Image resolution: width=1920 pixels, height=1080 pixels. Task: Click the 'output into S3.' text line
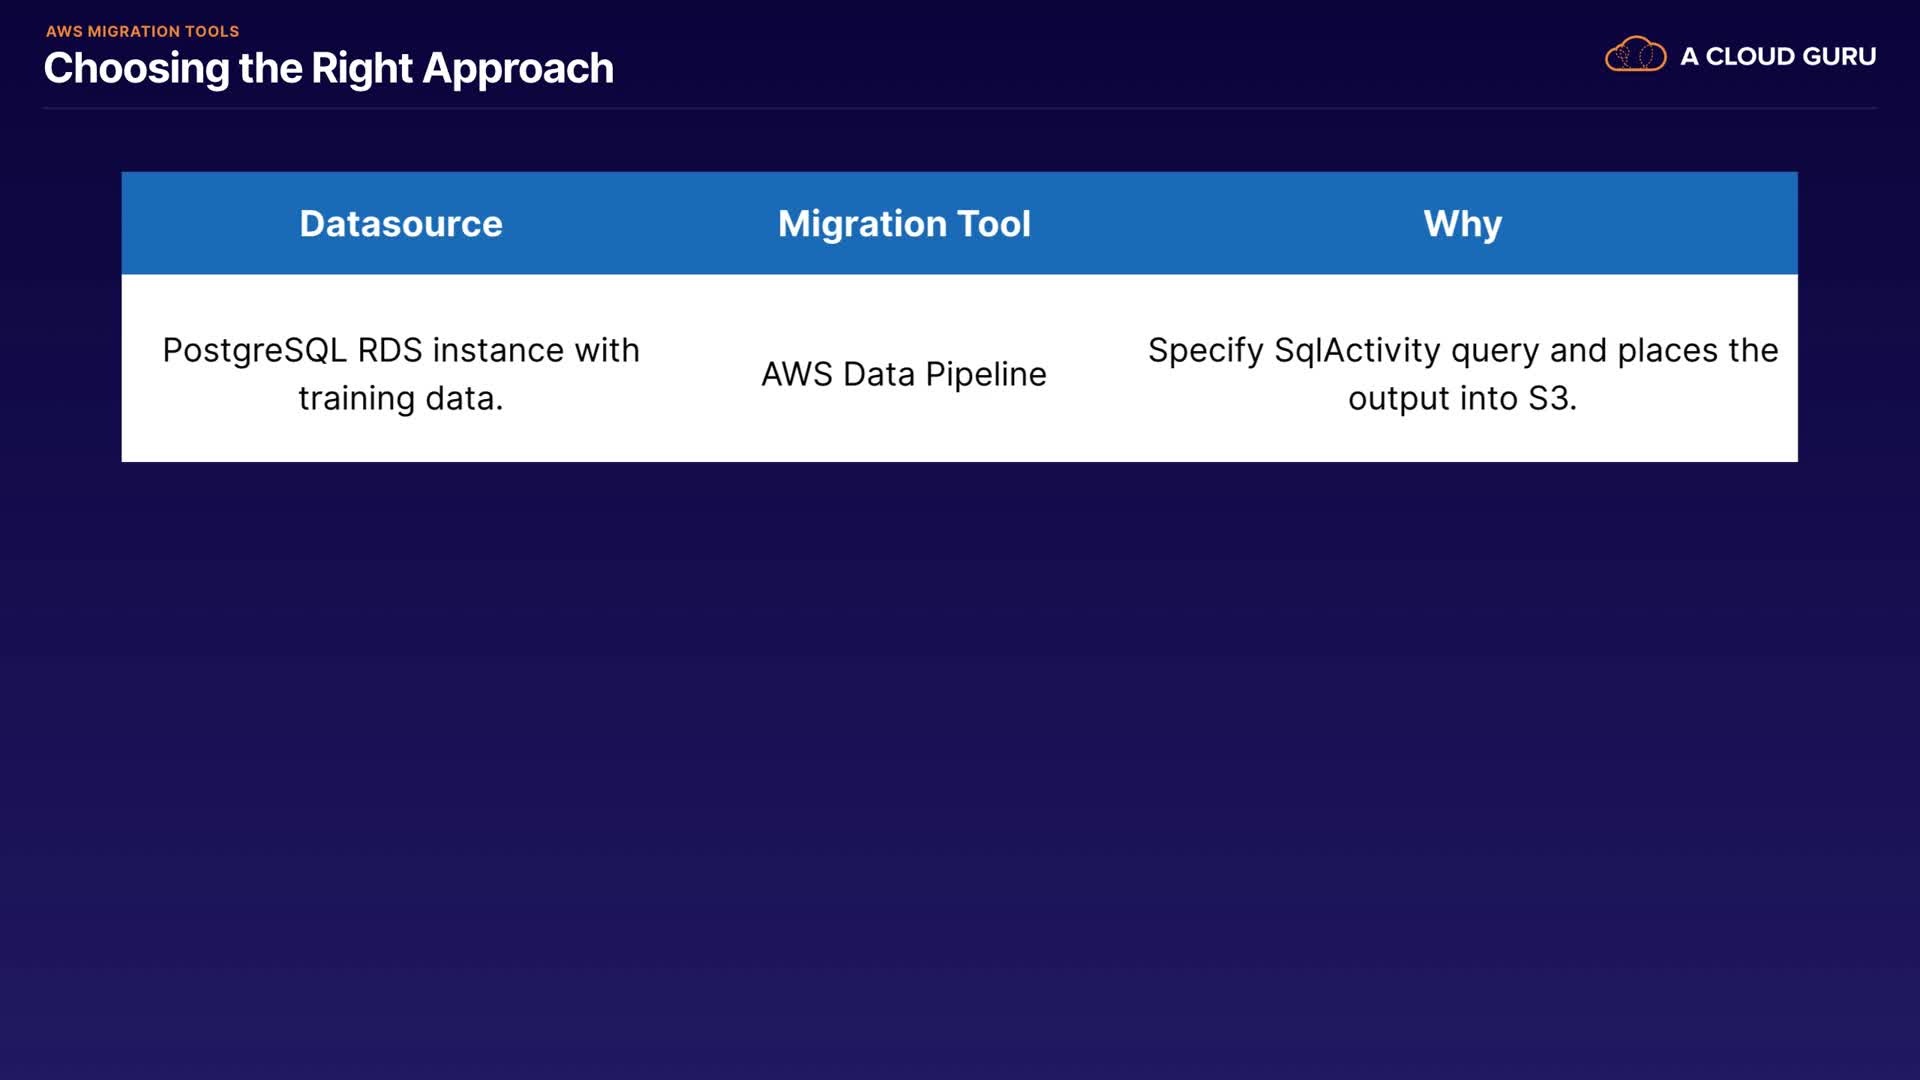1462,398
